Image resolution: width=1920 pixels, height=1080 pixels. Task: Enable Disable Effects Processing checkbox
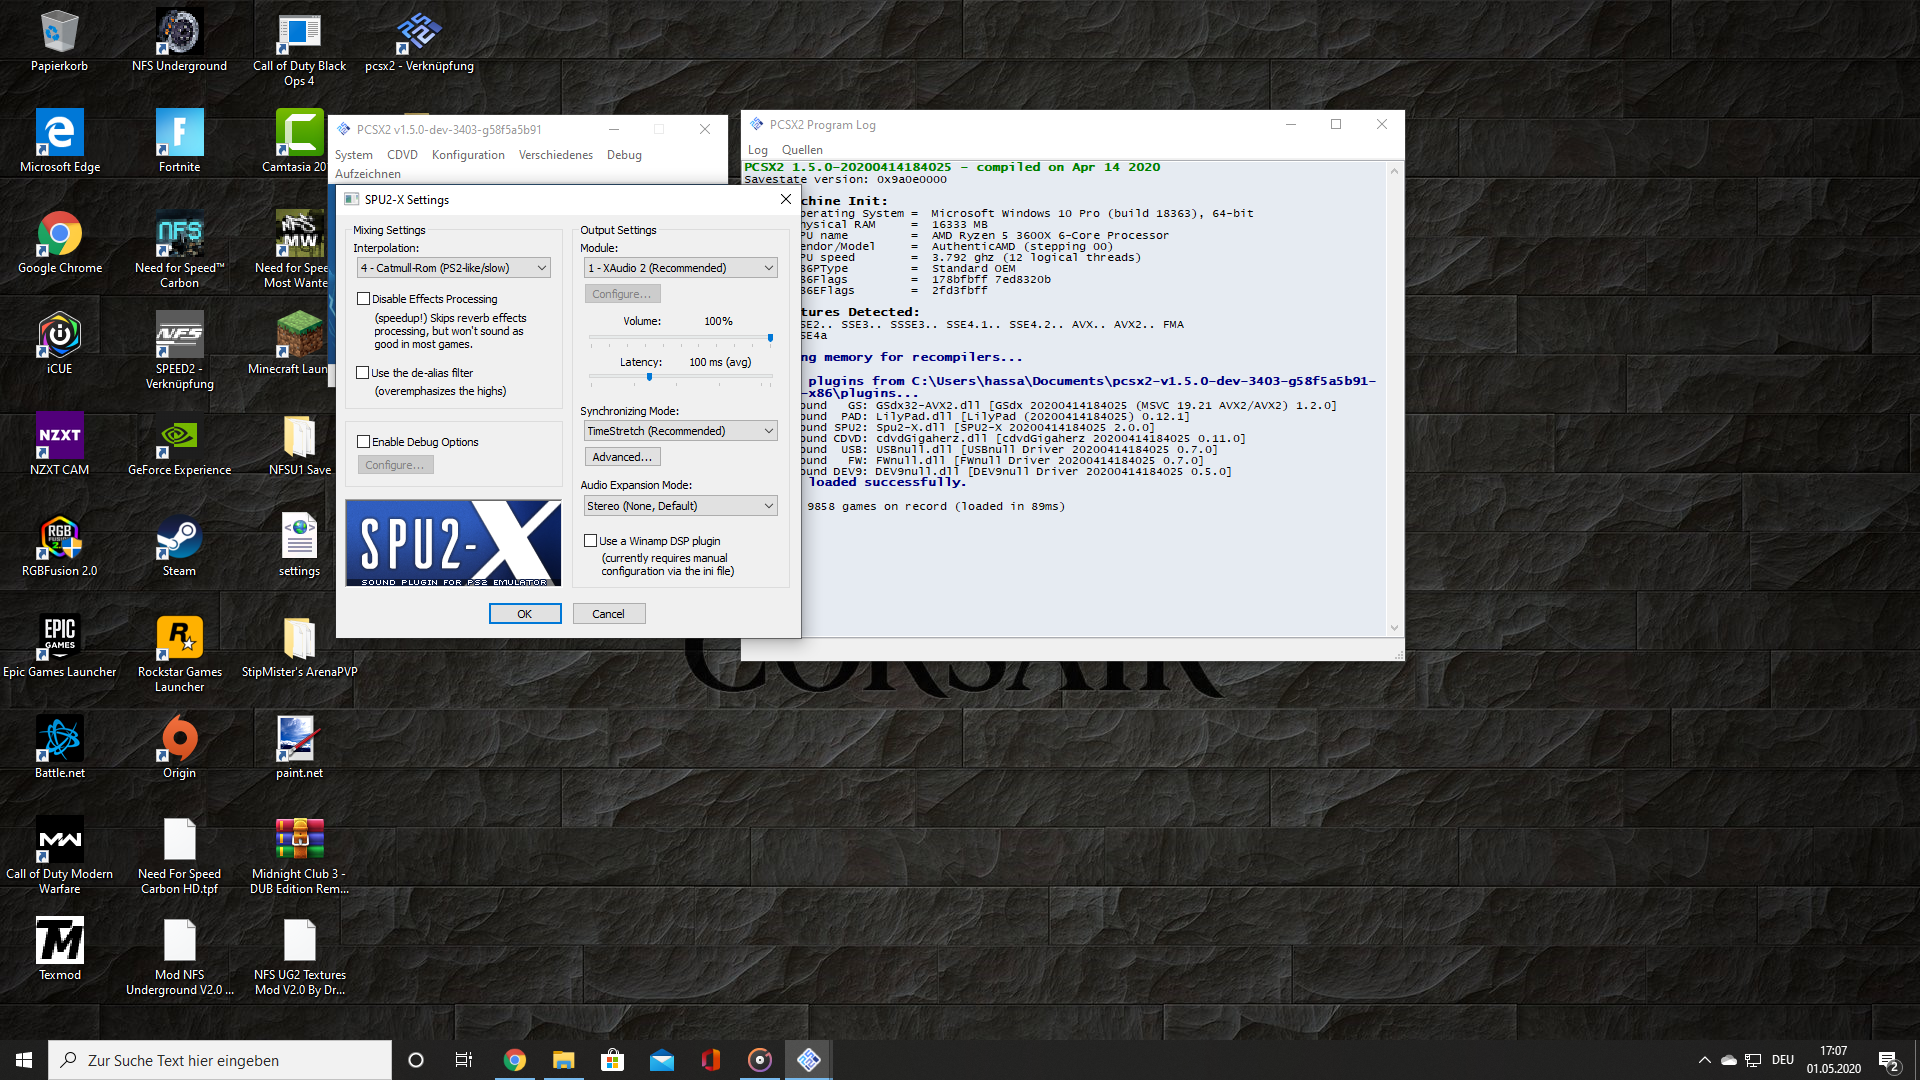tap(364, 299)
